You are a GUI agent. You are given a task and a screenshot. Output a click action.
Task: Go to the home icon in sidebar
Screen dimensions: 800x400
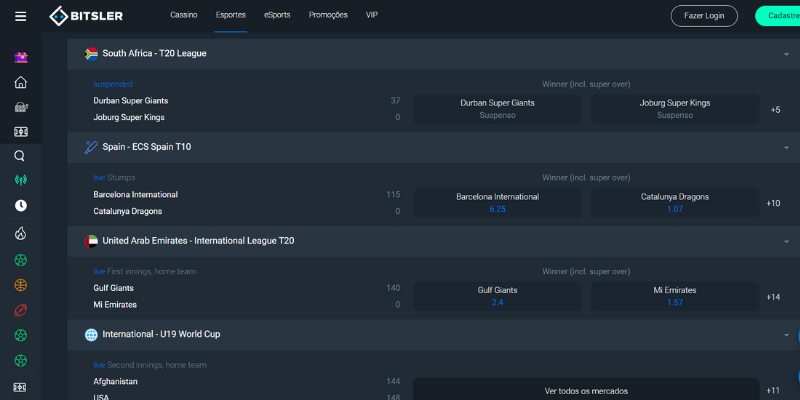click(x=20, y=82)
